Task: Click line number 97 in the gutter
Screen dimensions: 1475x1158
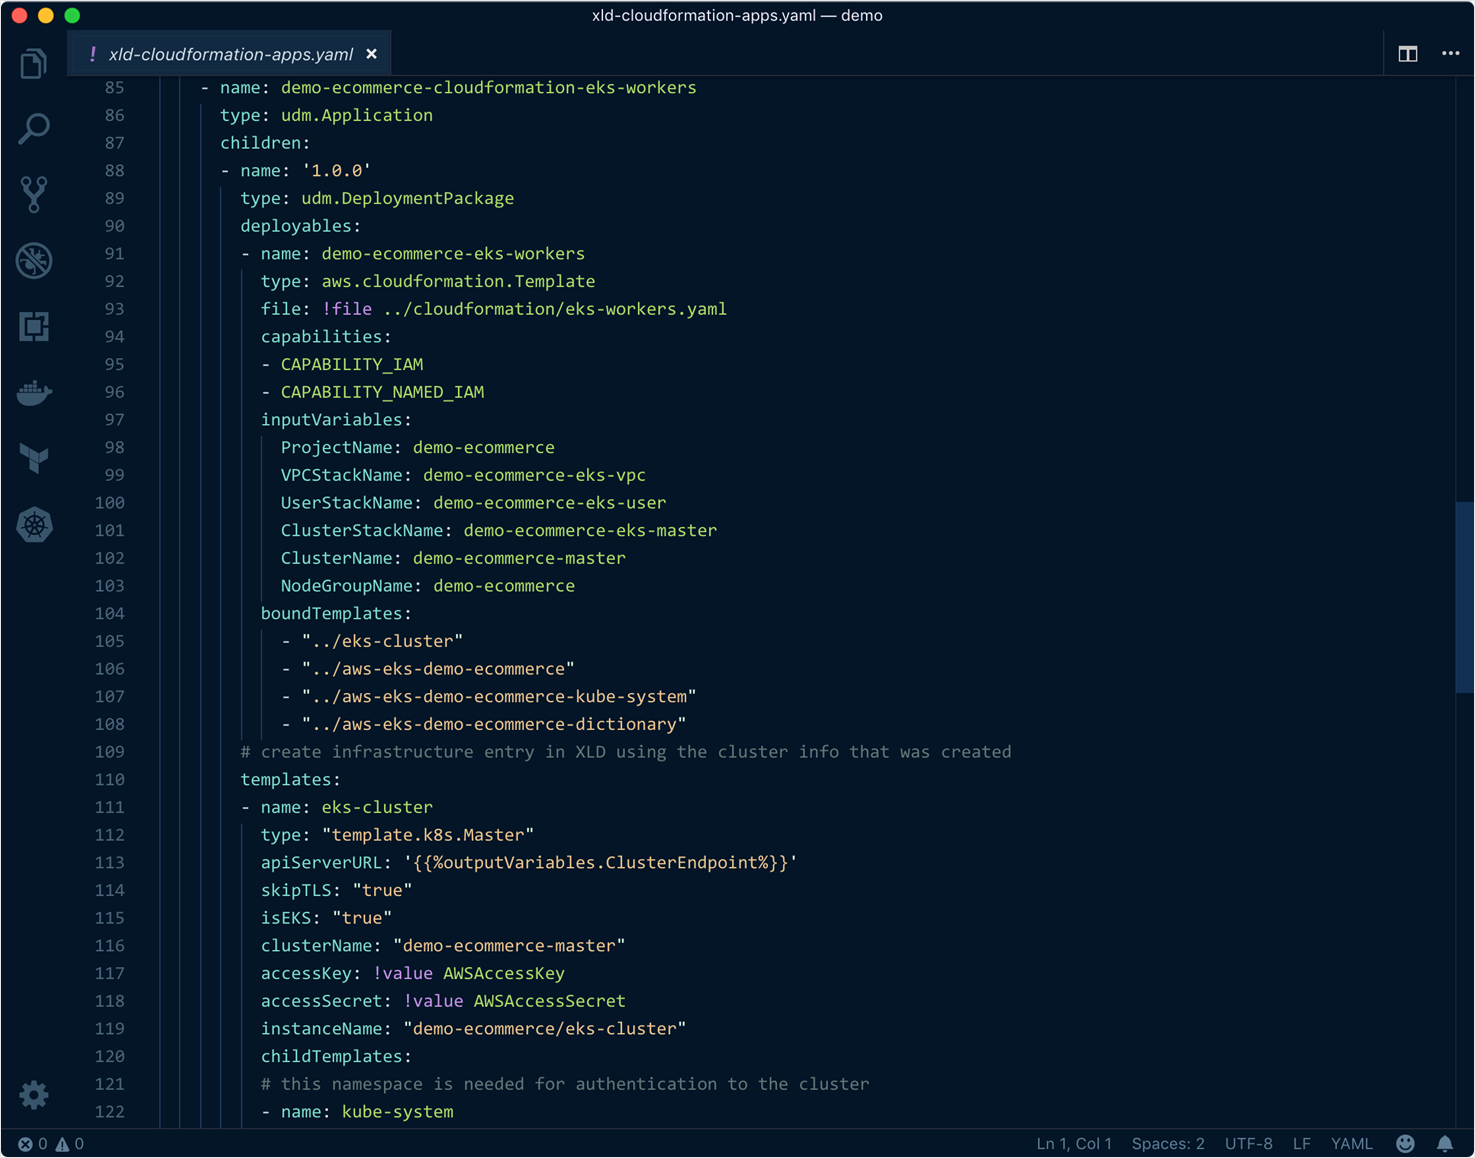Action: tap(114, 420)
